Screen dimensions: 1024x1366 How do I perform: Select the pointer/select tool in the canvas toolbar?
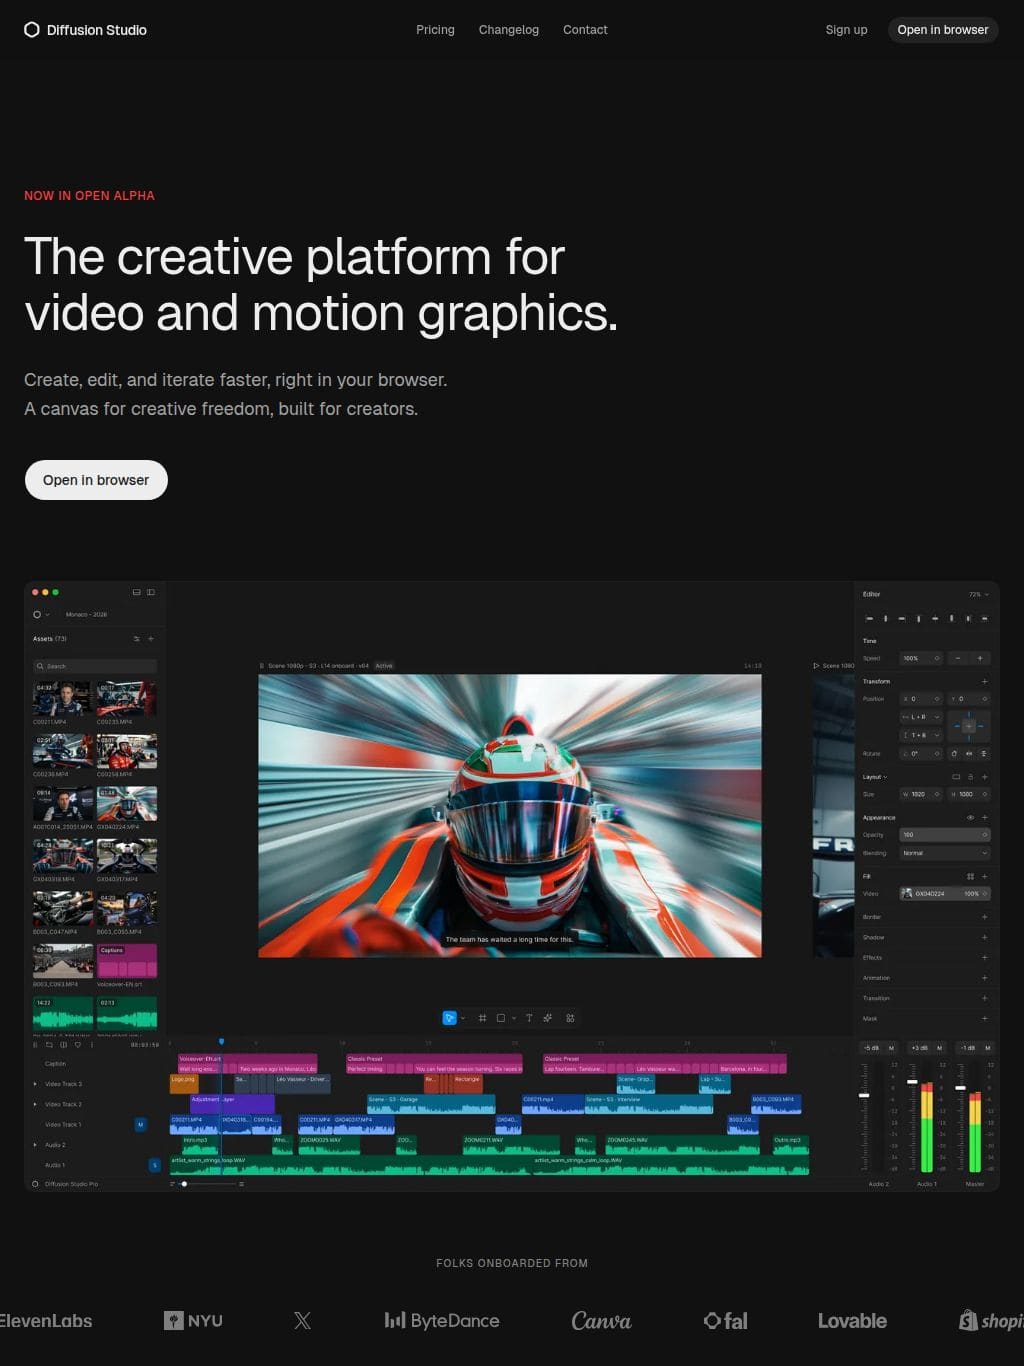click(450, 1018)
